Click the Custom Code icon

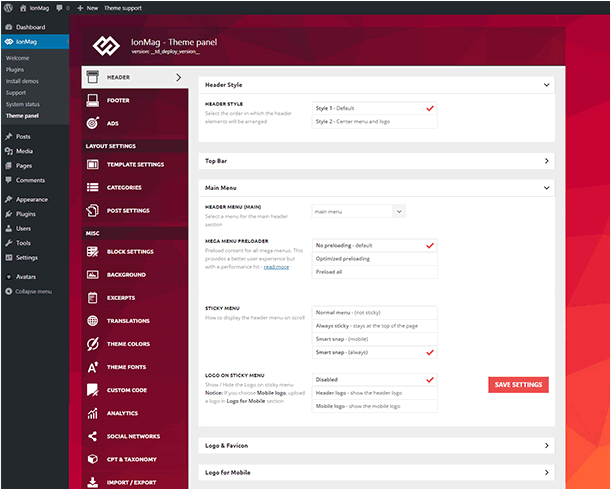(x=93, y=390)
